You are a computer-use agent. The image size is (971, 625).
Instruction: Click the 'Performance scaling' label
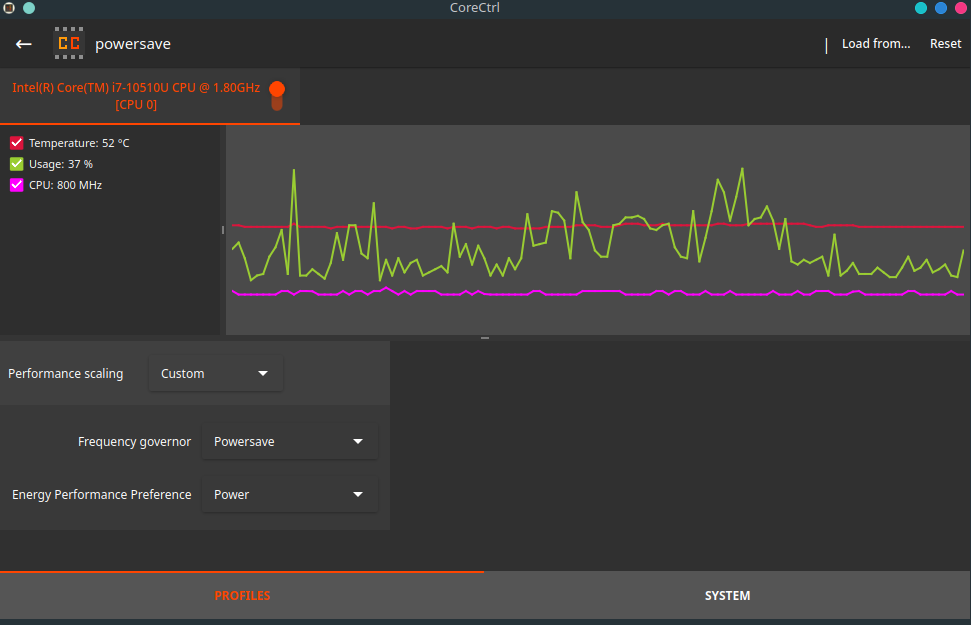[x=66, y=374]
